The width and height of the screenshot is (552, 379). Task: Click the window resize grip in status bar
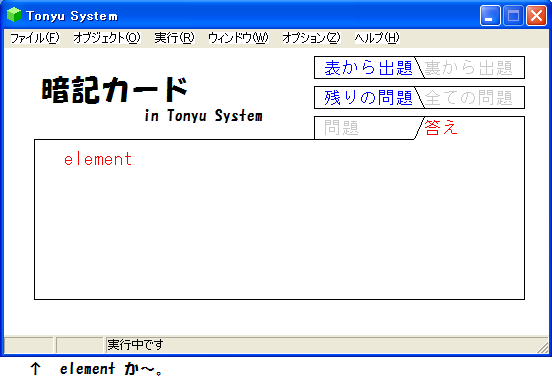(x=543, y=347)
